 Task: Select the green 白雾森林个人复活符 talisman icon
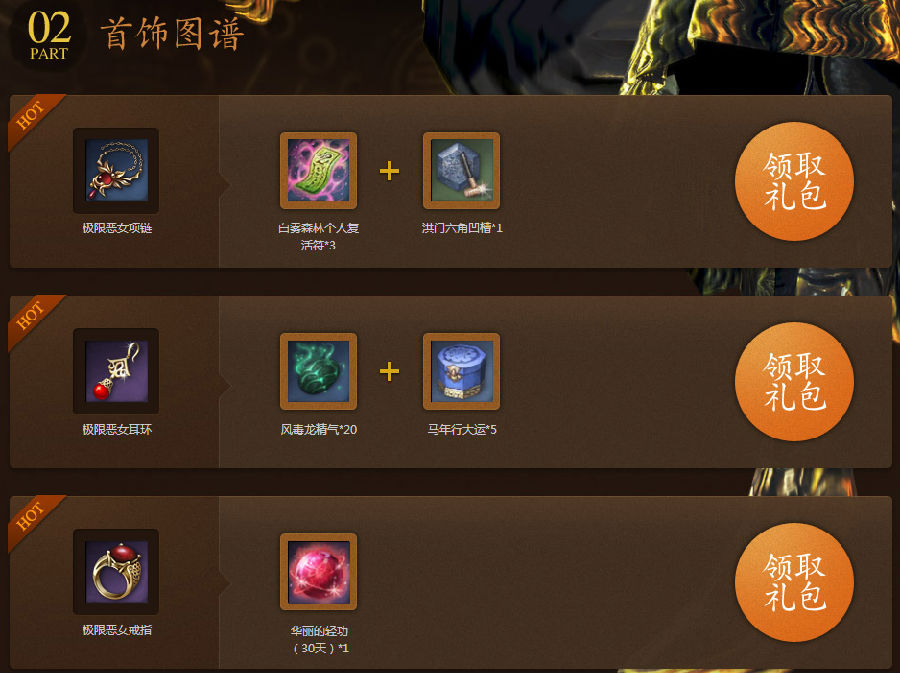pyautogui.click(x=319, y=170)
